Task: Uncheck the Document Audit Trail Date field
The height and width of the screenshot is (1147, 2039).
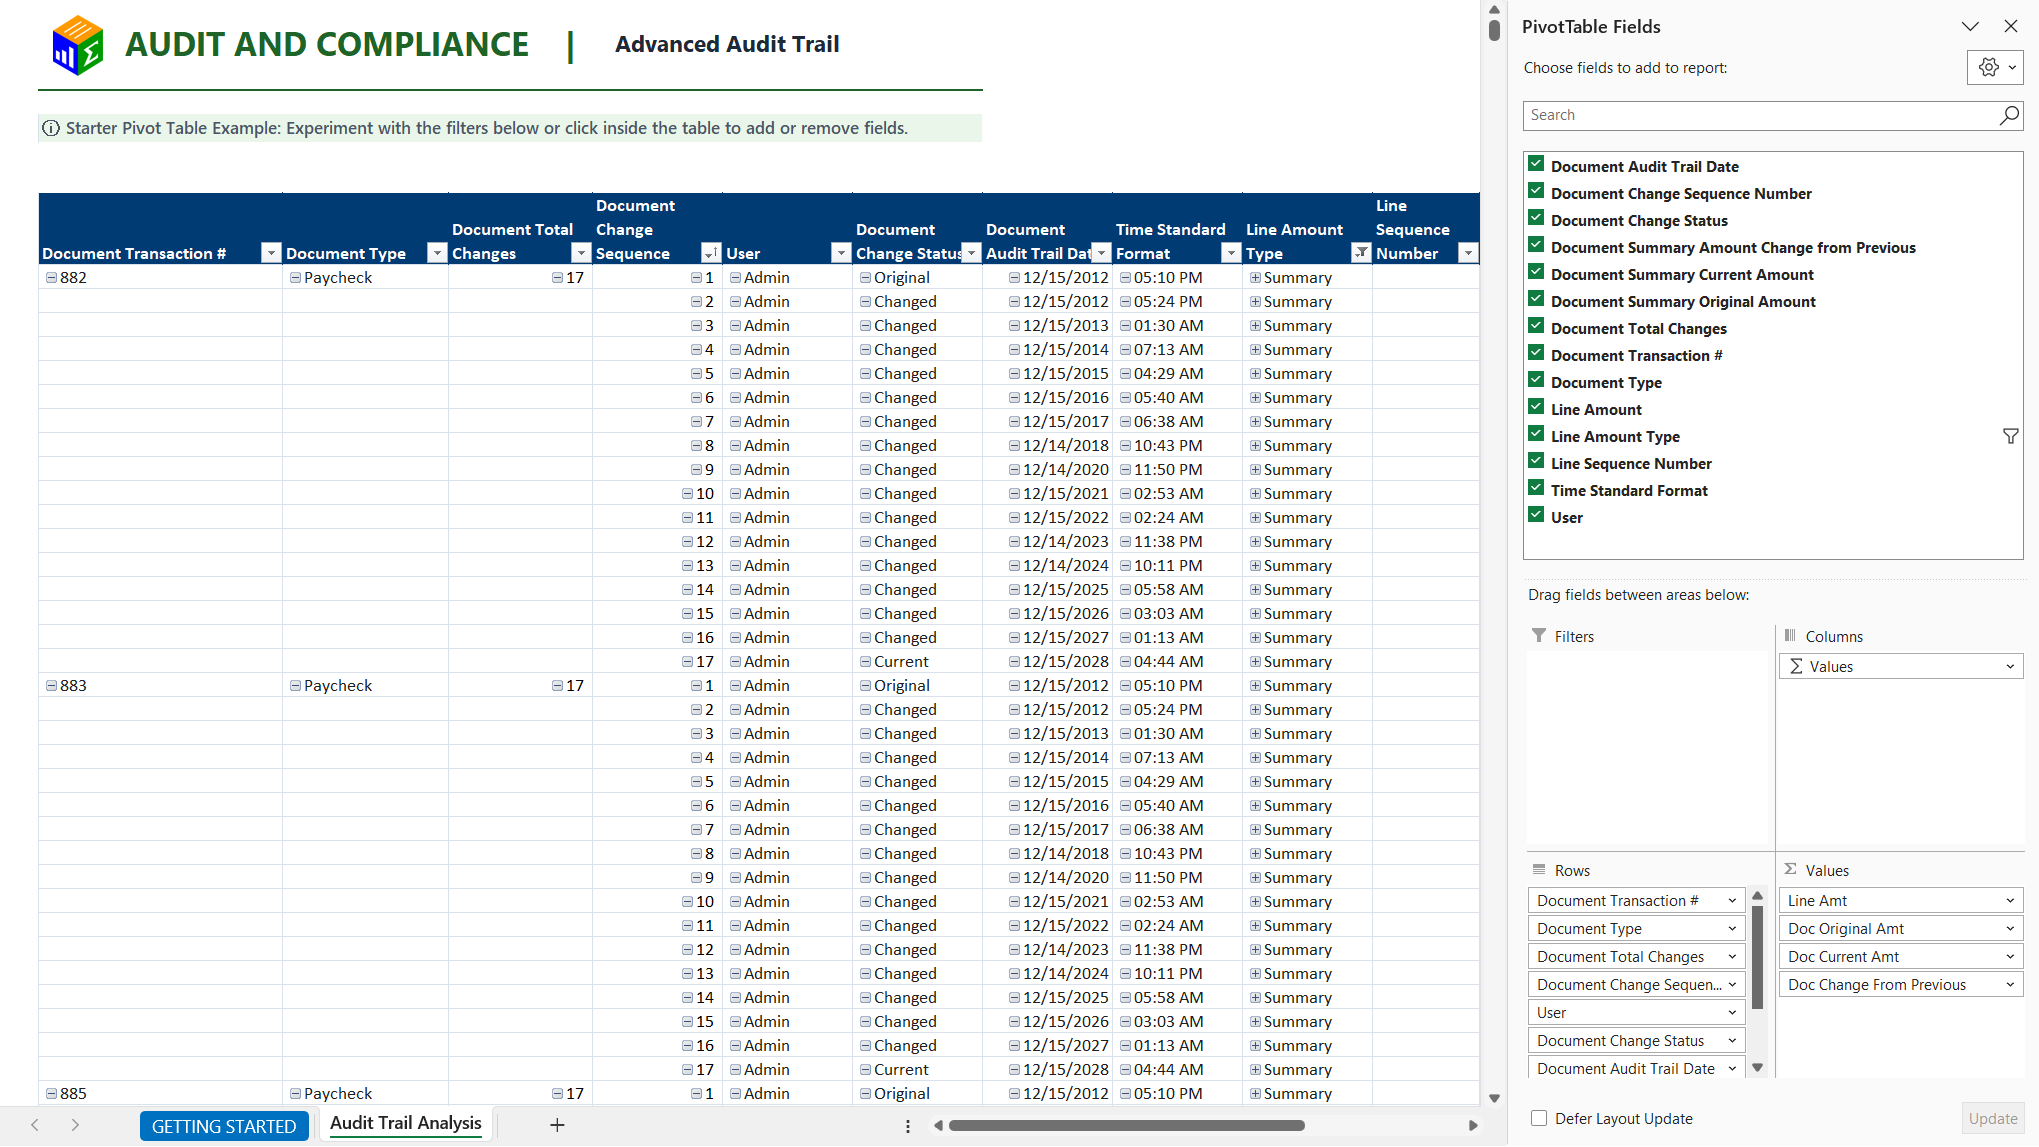Action: (x=1536, y=164)
